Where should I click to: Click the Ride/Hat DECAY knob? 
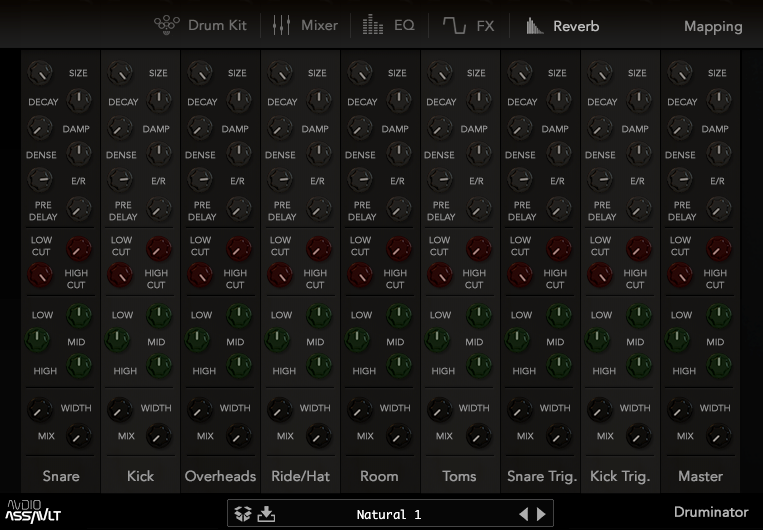pos(319,100)
